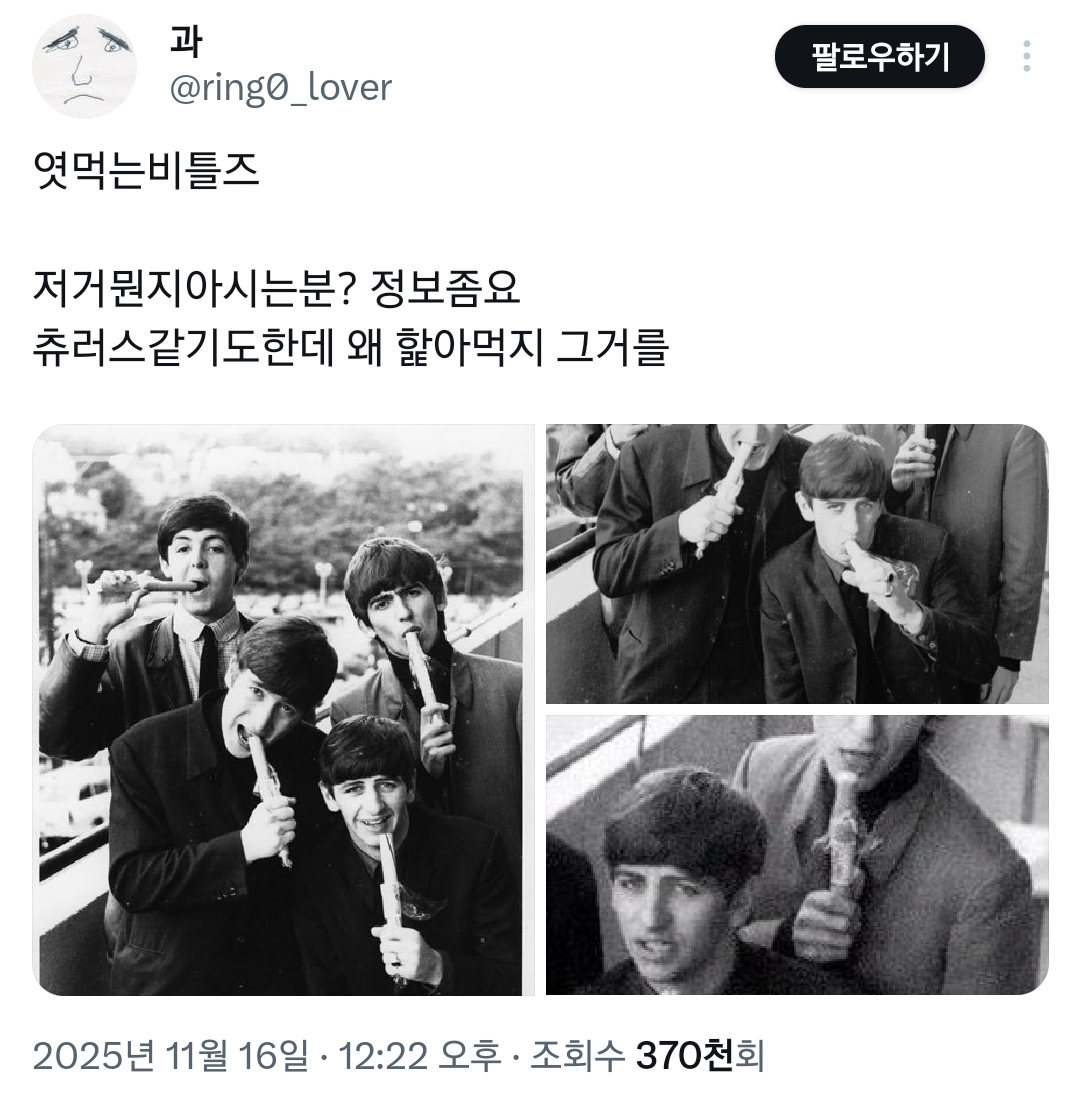Image resolution: width=1080 pixels, height=1094 pixels.
Task: Click the words 정보좀요 in the tweet
Action: (x=446, y=288)
